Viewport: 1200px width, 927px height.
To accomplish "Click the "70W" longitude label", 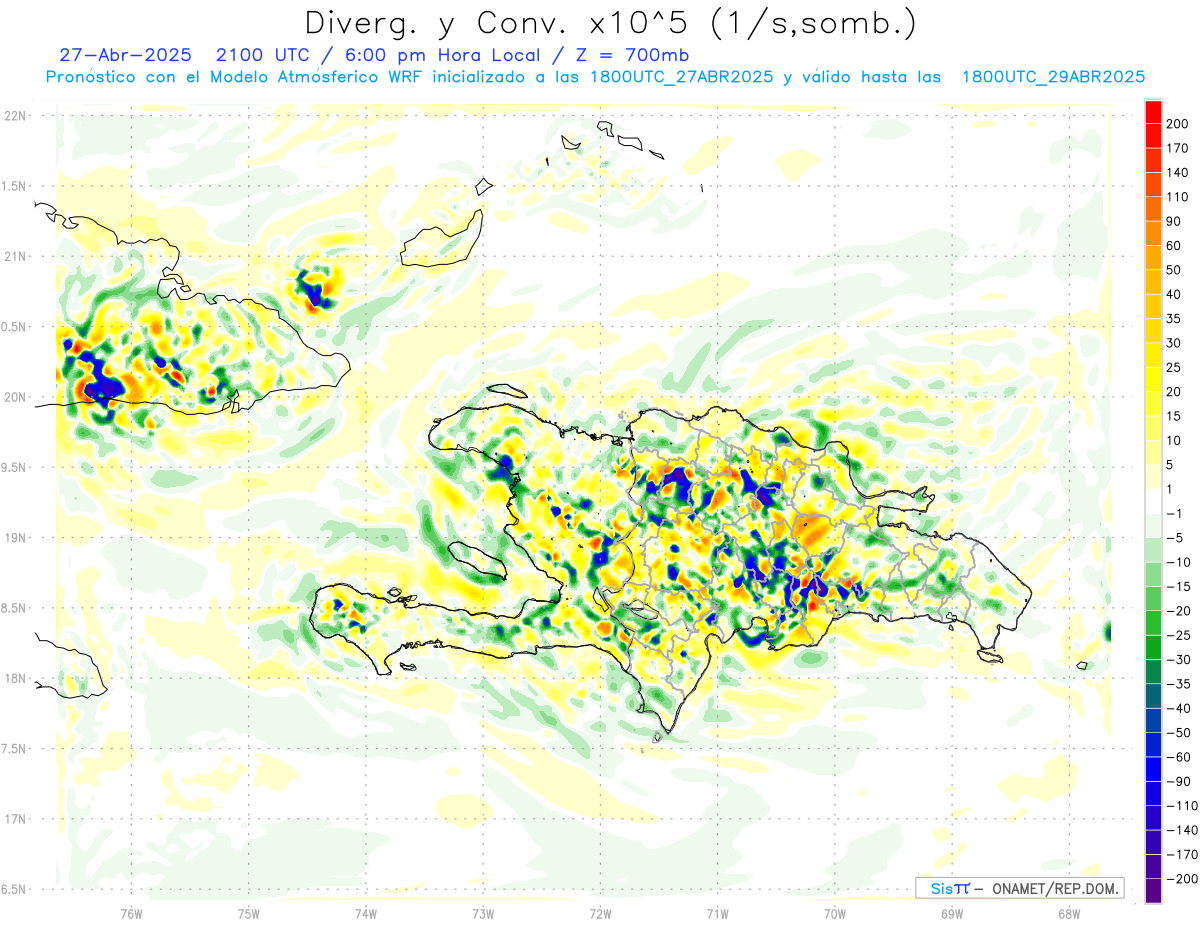I will tap(834, 914).
